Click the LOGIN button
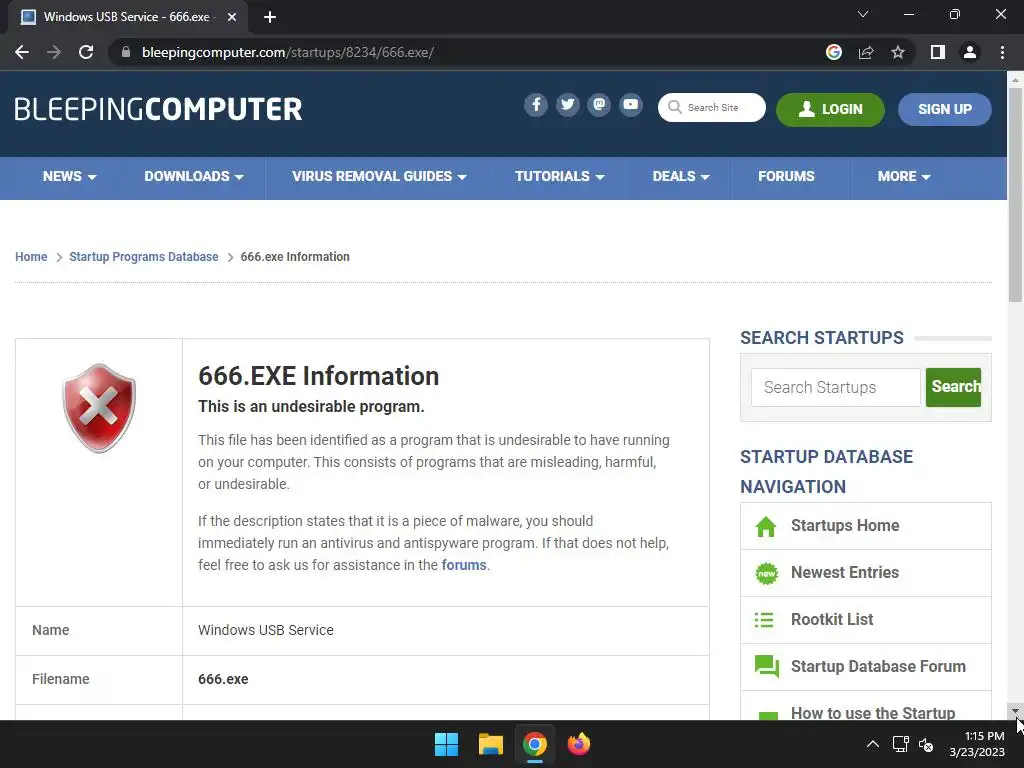 click(830, 109)
